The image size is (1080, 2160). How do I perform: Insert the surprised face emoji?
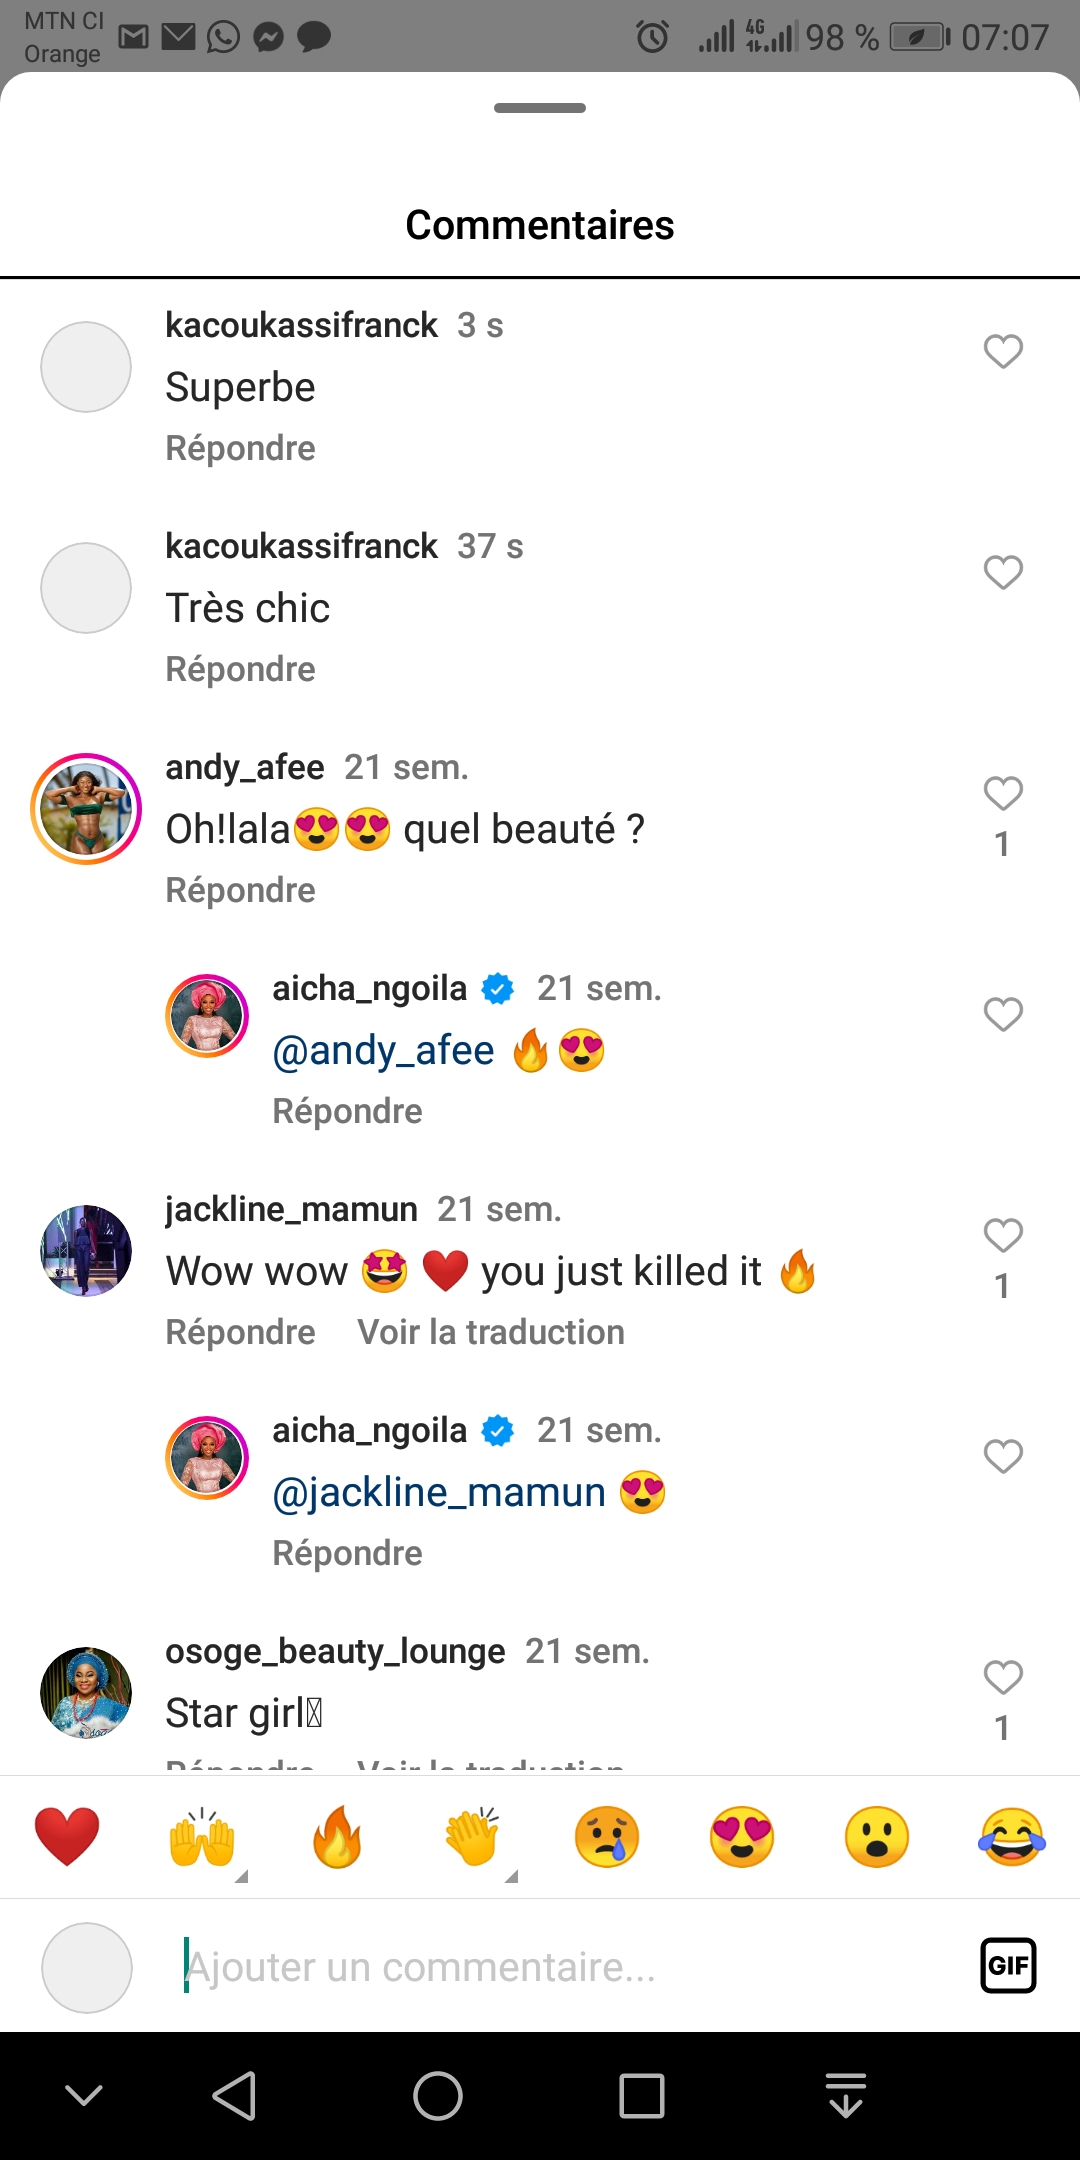click(877, 1837)
